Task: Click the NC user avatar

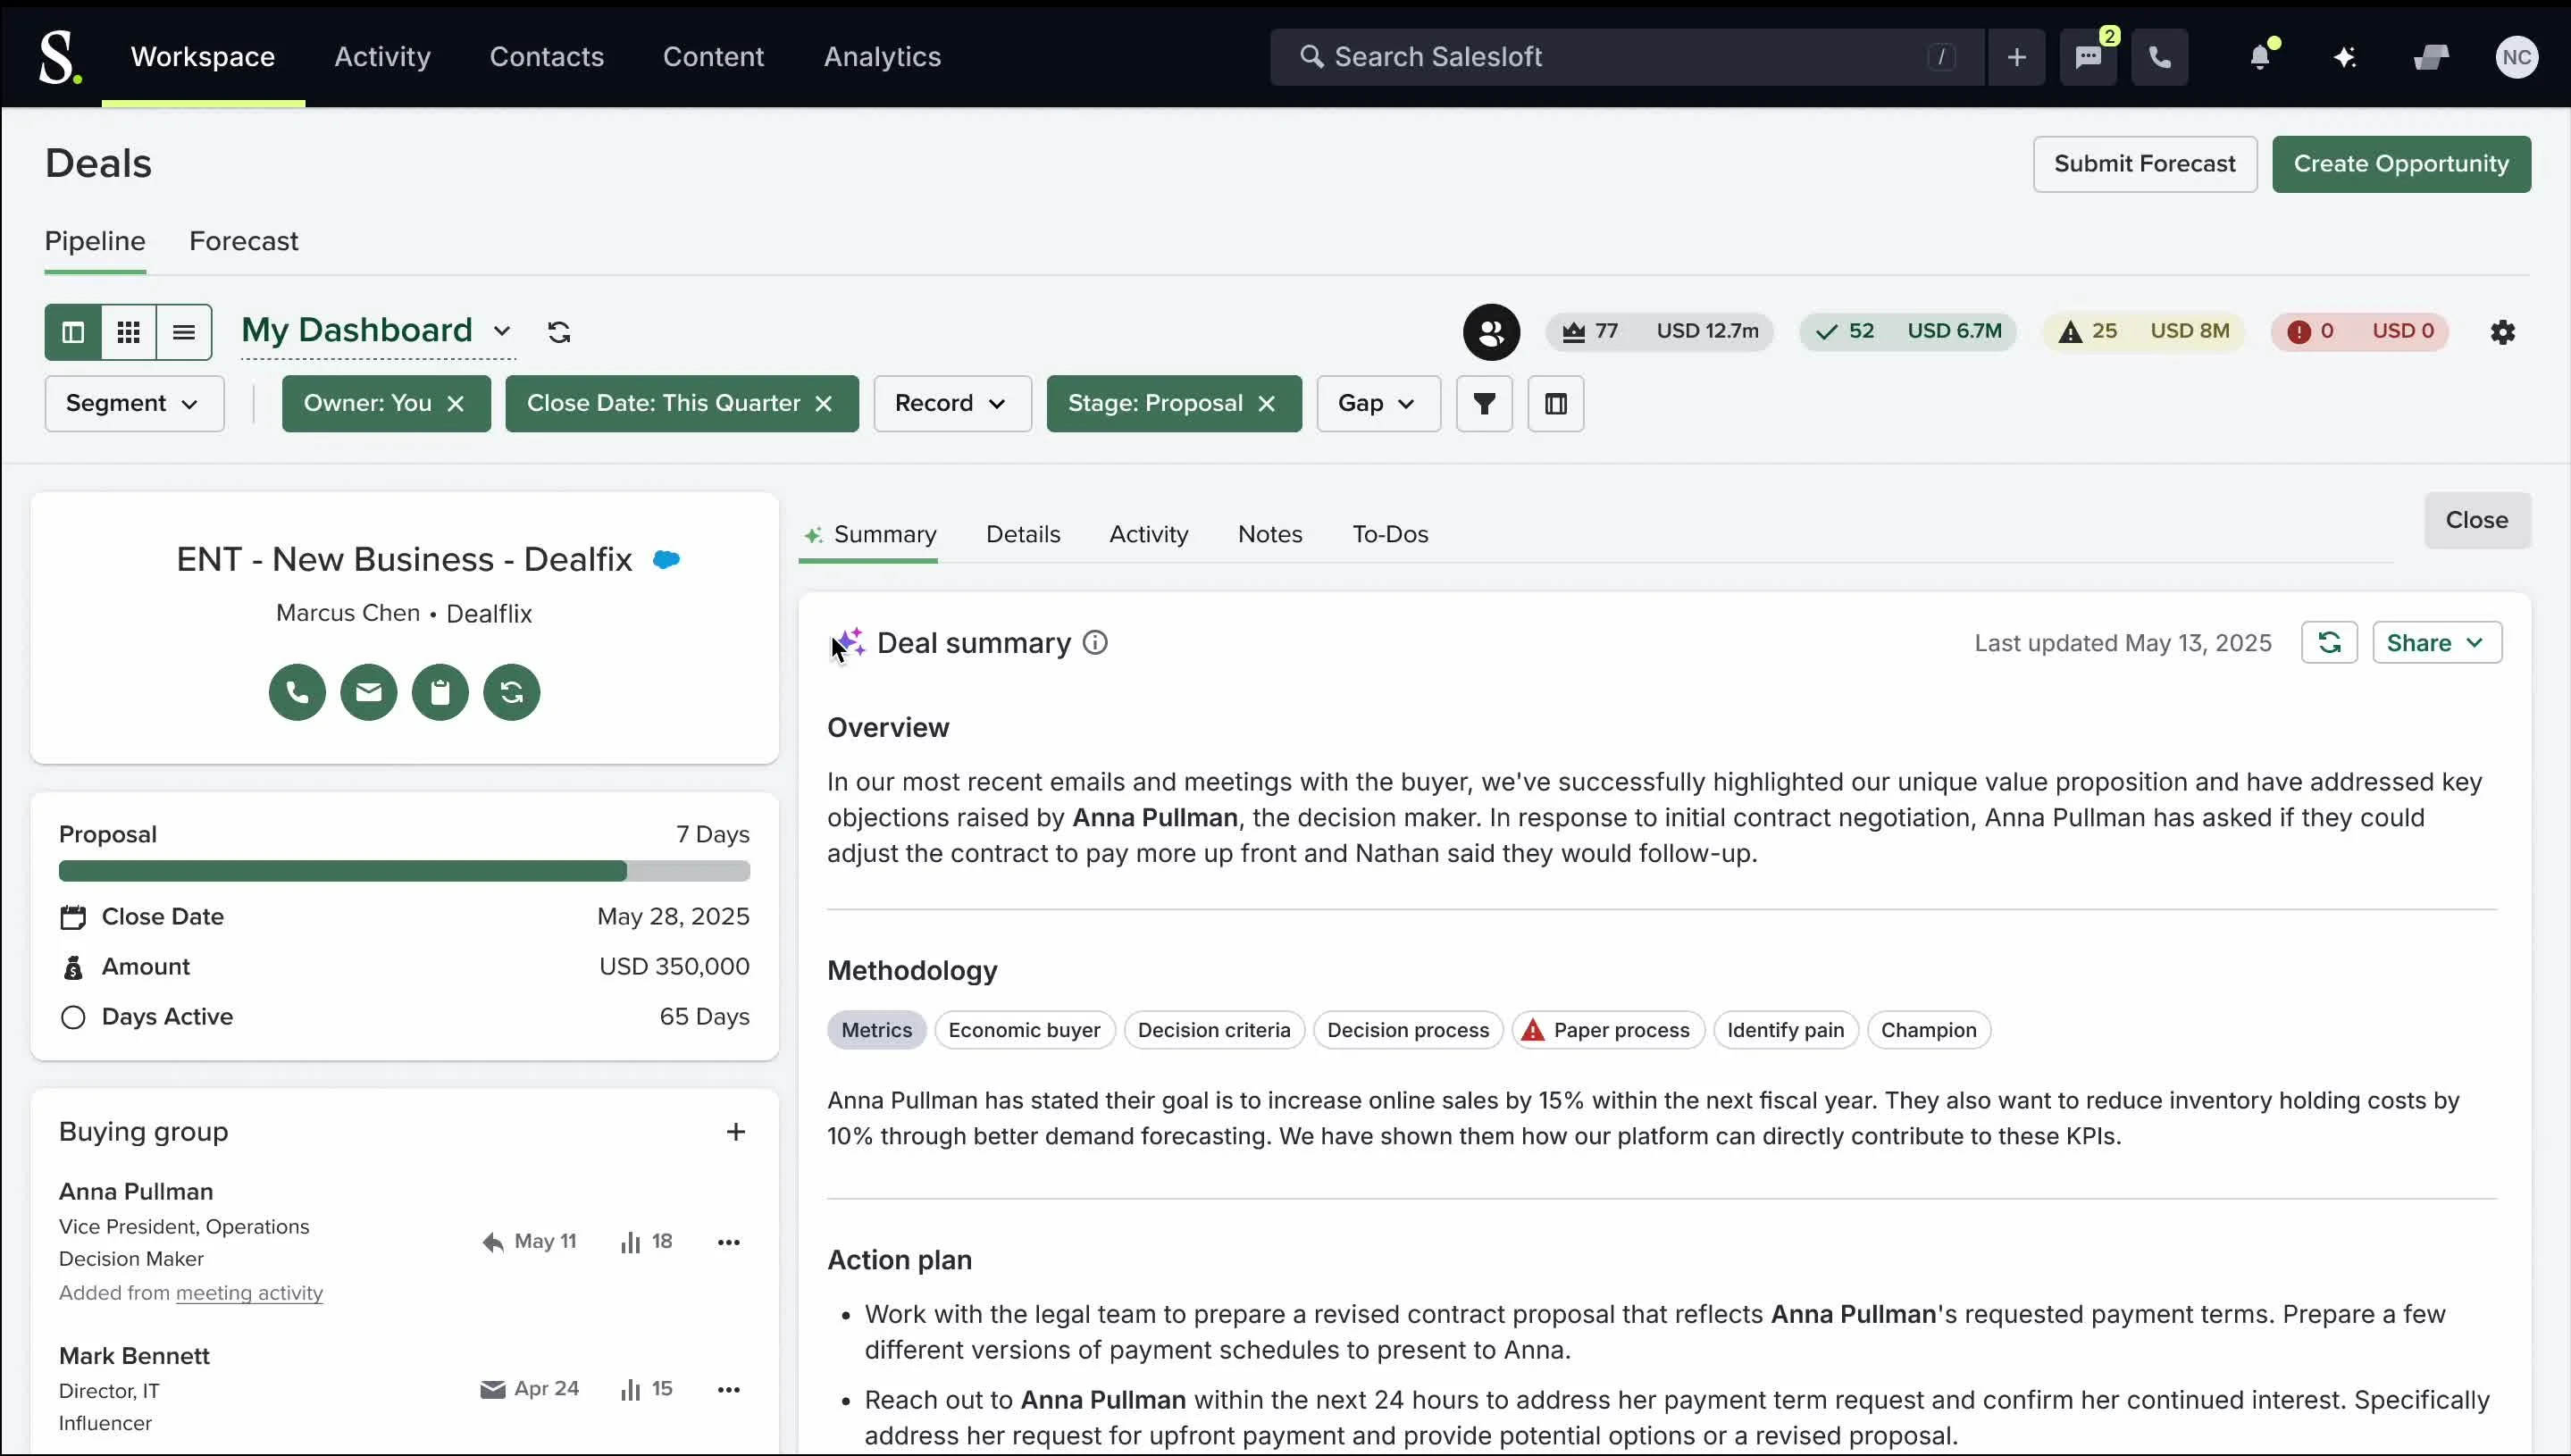Action: [x=2516, y=57]
